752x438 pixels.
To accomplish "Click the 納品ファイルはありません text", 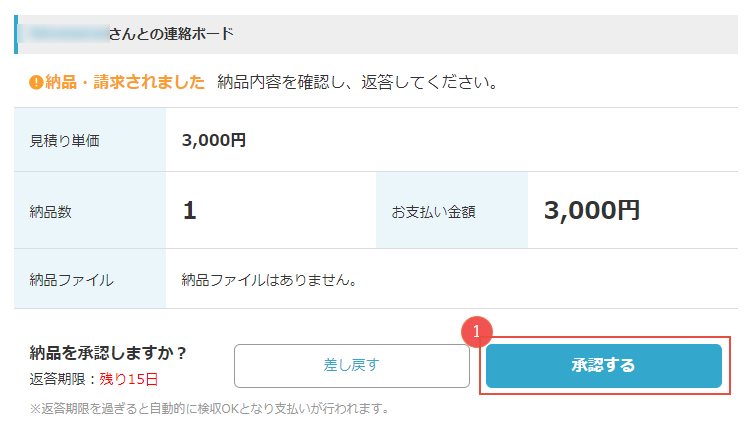I will 269,280.
